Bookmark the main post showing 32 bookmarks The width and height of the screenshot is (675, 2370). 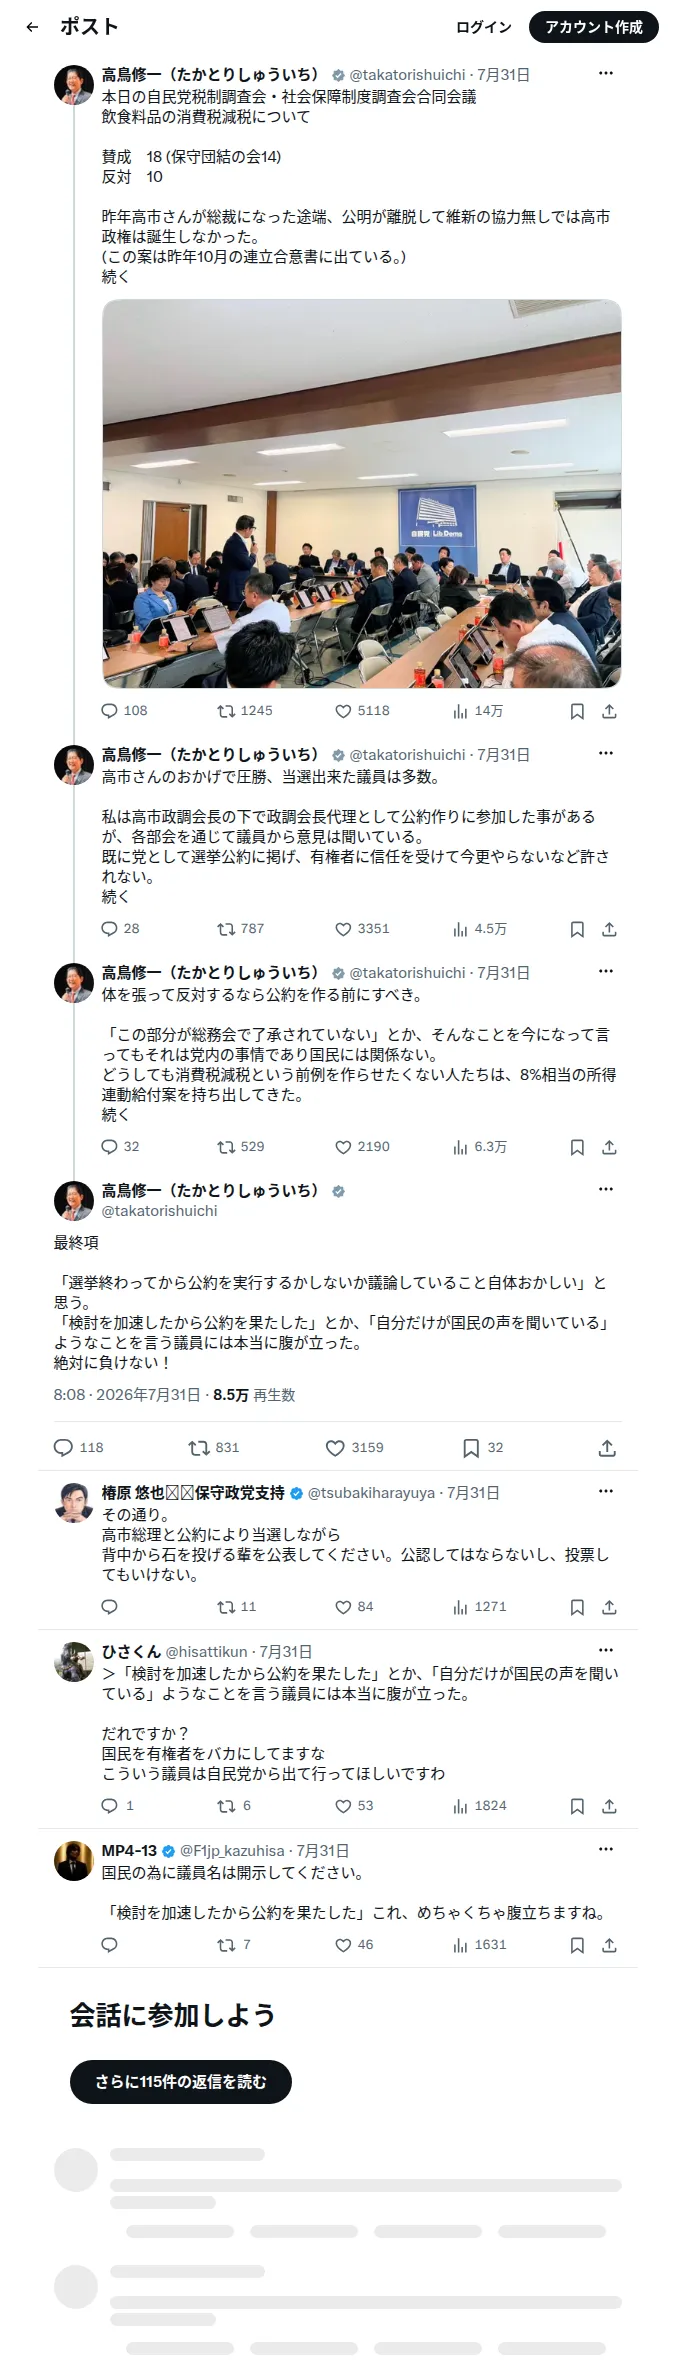coord(483,1448)
